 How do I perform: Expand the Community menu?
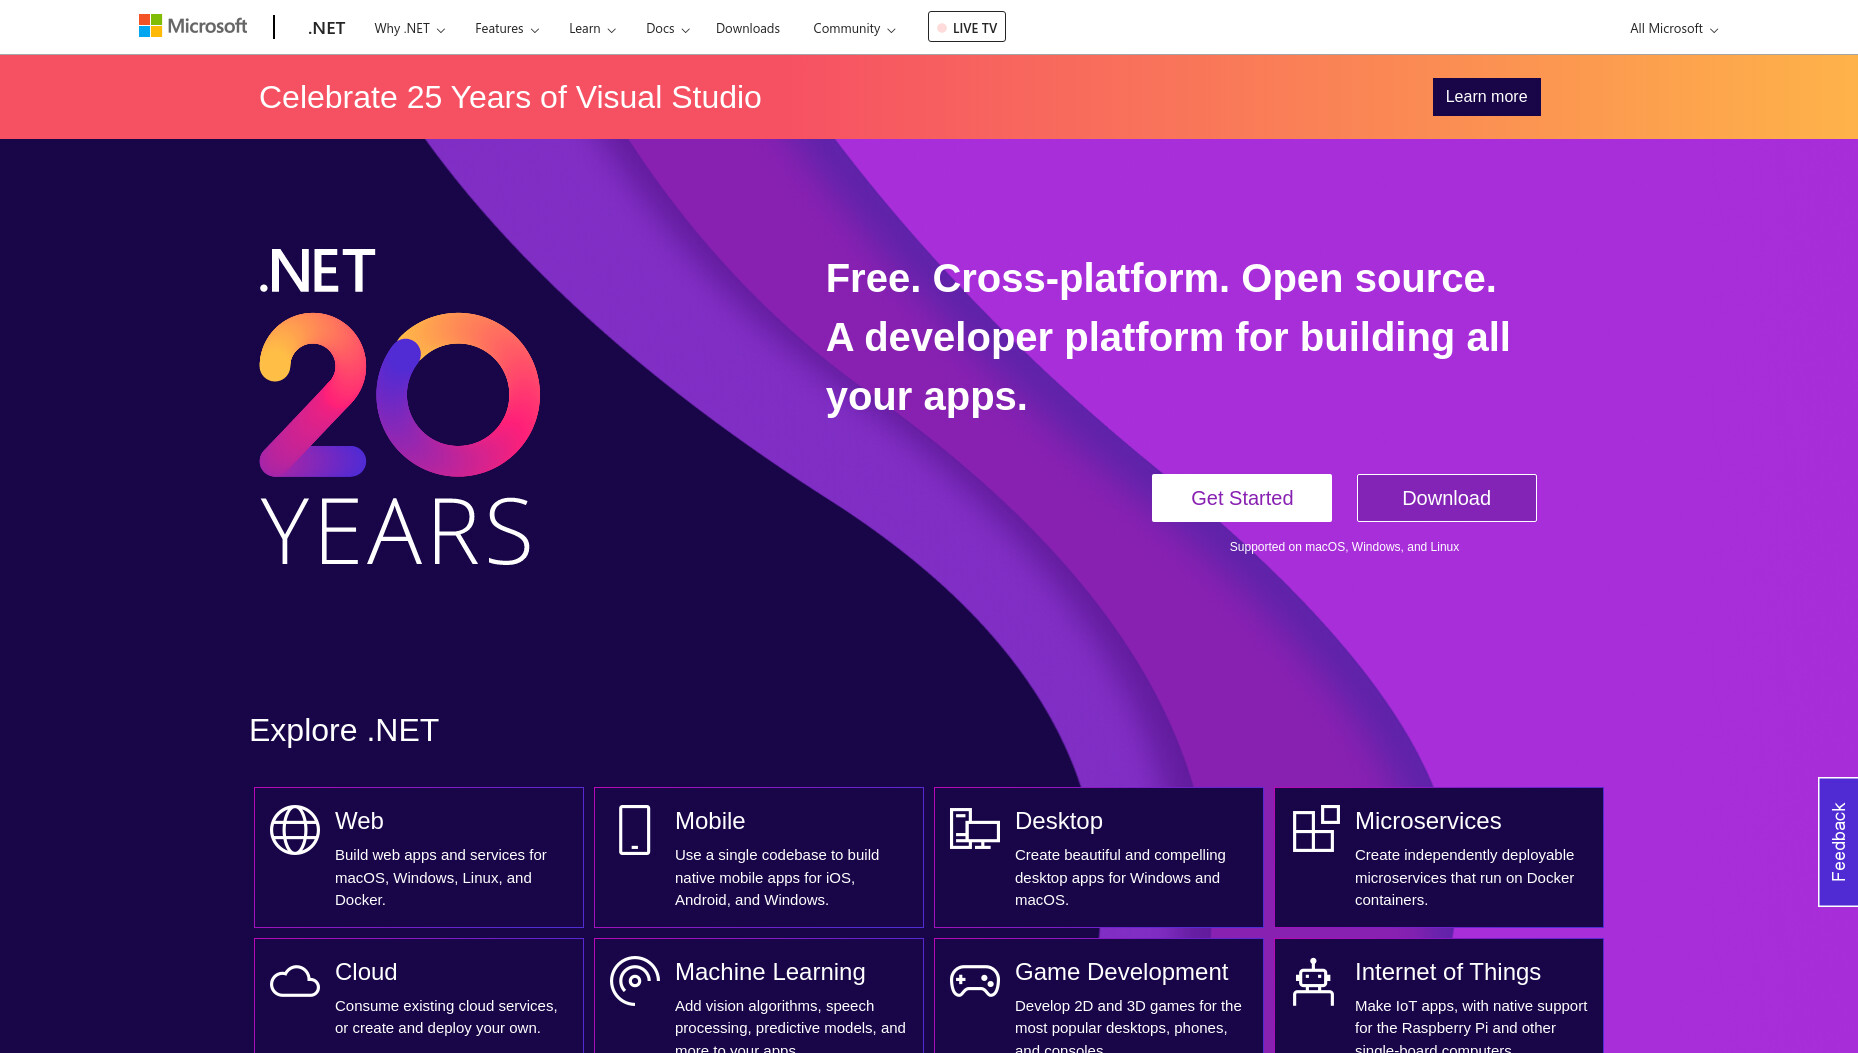pyautogui.click(x=854, y=28)
